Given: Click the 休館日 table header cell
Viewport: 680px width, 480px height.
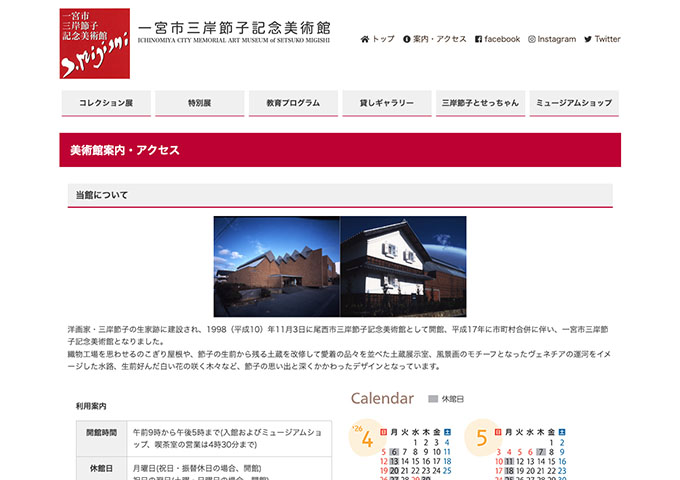Looking at the screenshot, I should 101,469.
